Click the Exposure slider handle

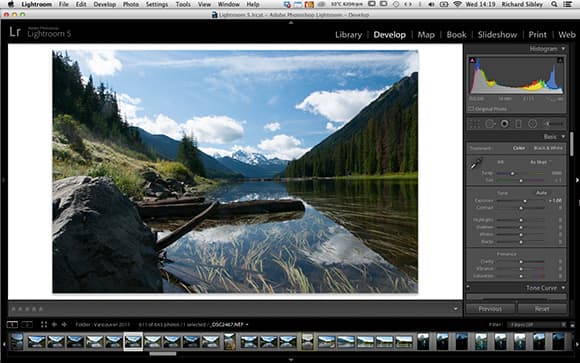[525, 201]
